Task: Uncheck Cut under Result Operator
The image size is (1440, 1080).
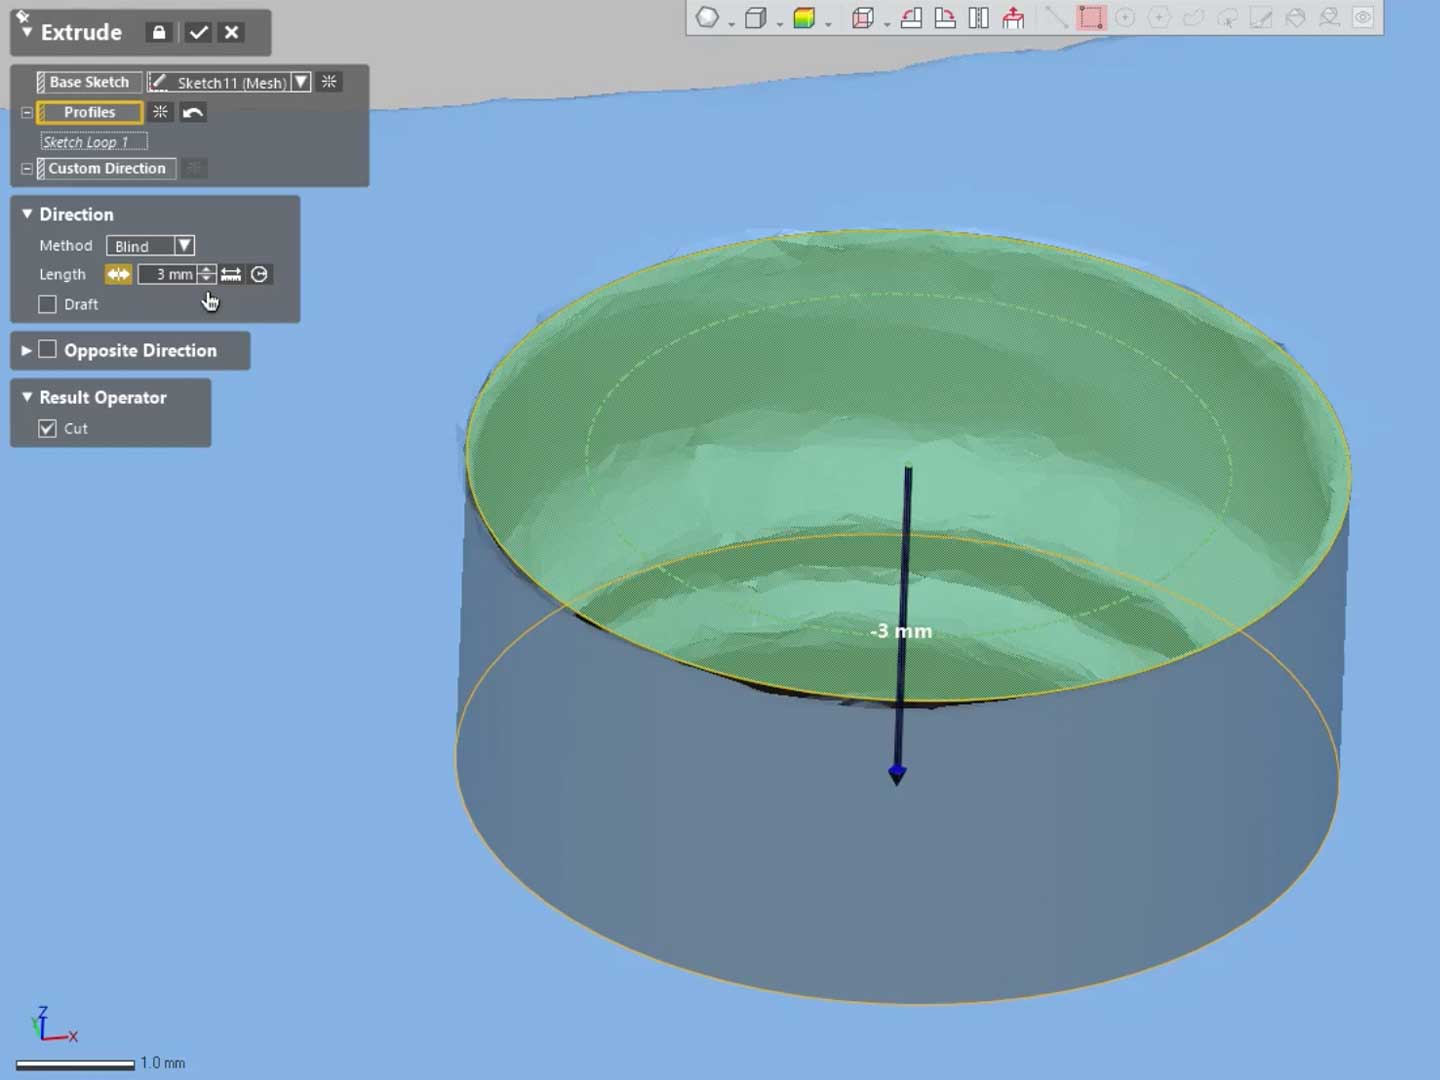Action: 47,428
